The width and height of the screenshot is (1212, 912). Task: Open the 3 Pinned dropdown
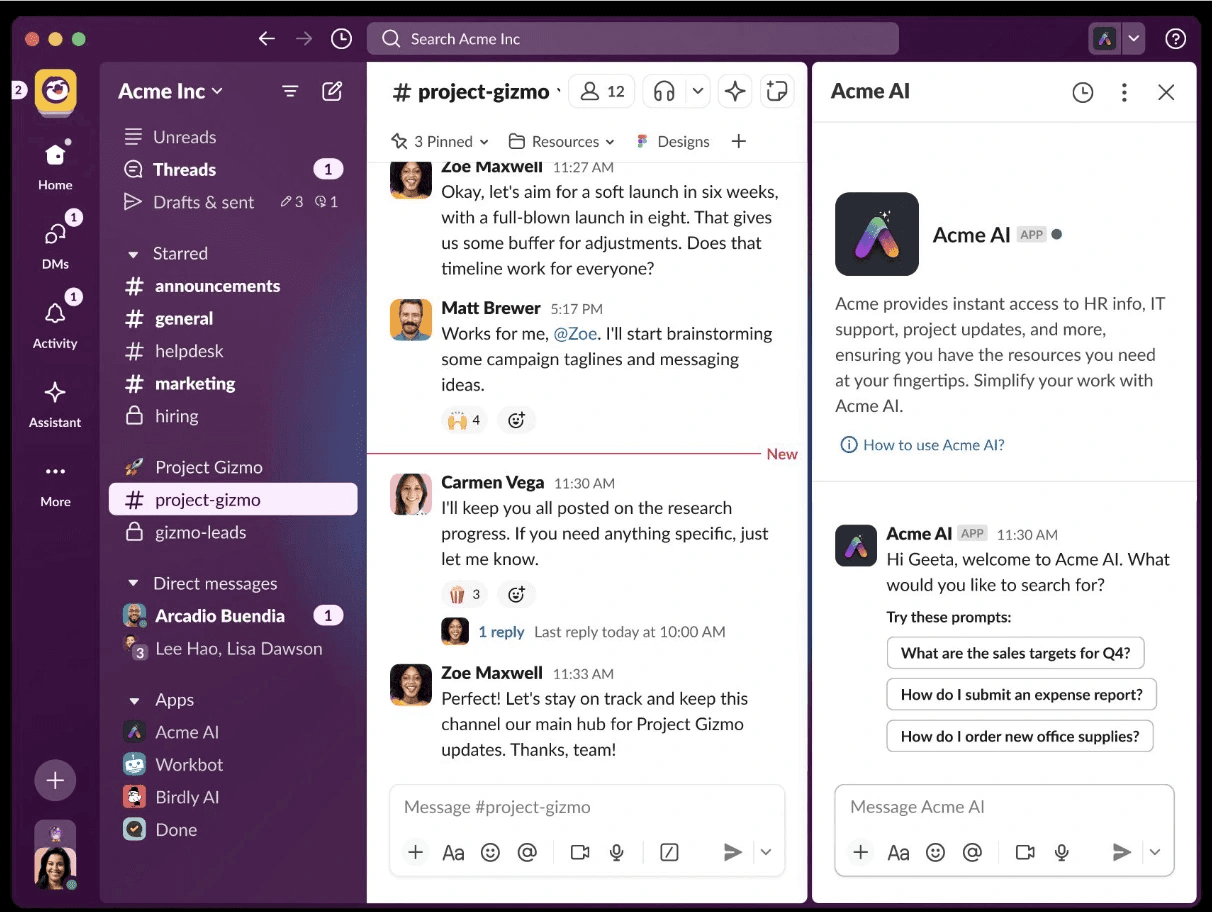440,141
